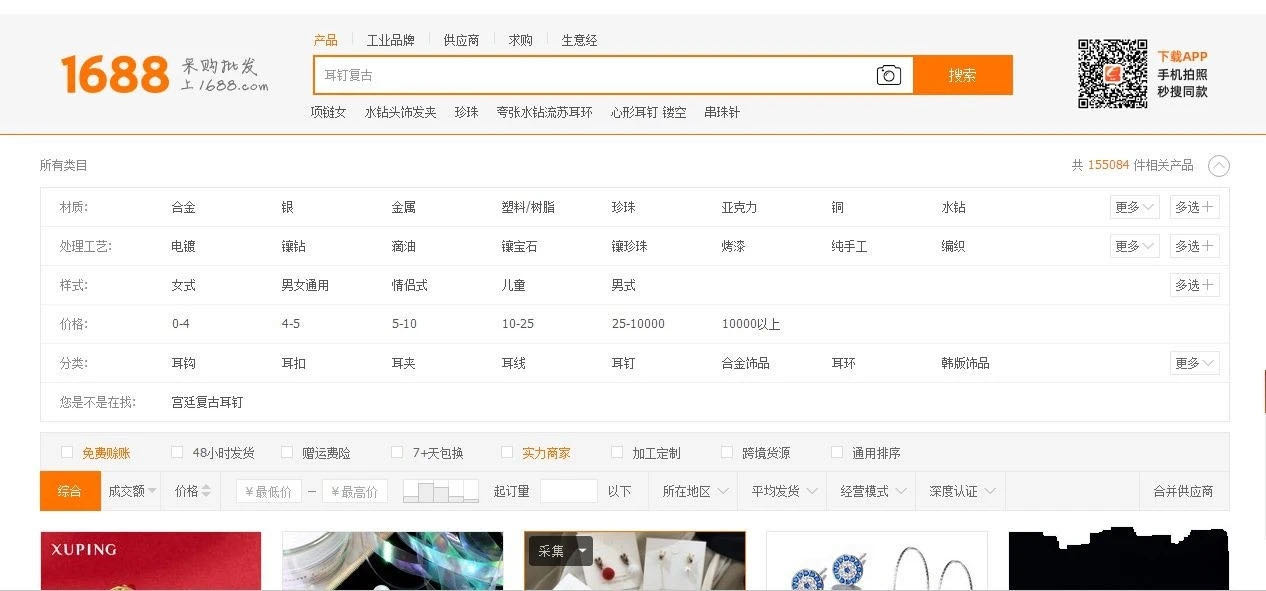
Task: Filter material by 合金
Action: (x=183, y=207)
